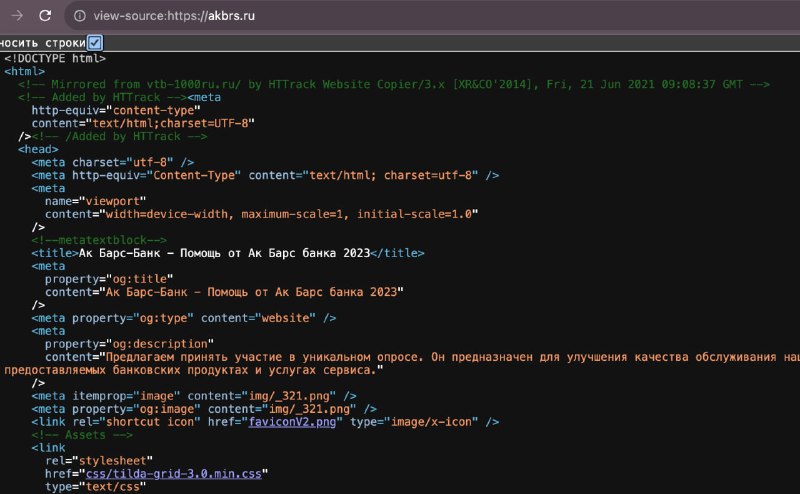The image size is (800, 494).
Task: Click the http-equiv="content-type" attribute line
Action: click(x=116, y=110)
